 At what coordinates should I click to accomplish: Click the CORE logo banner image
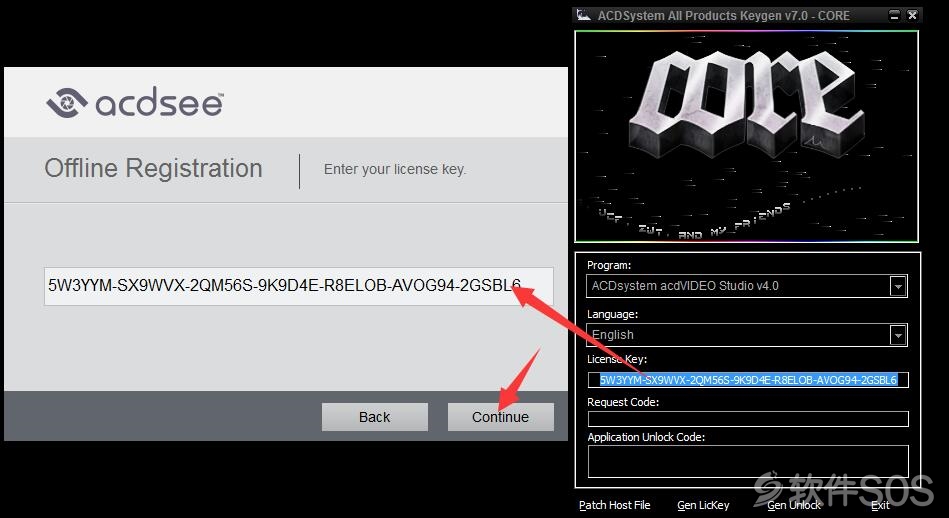pyautogui.click(x=746, y=136)
